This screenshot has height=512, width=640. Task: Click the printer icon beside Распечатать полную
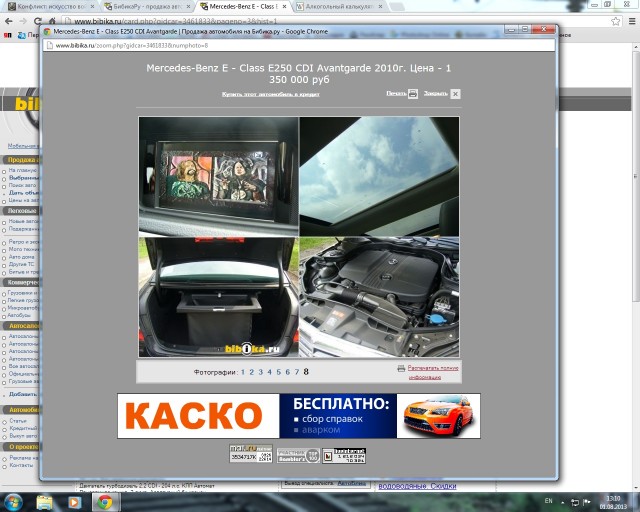[x=401, y=368]
